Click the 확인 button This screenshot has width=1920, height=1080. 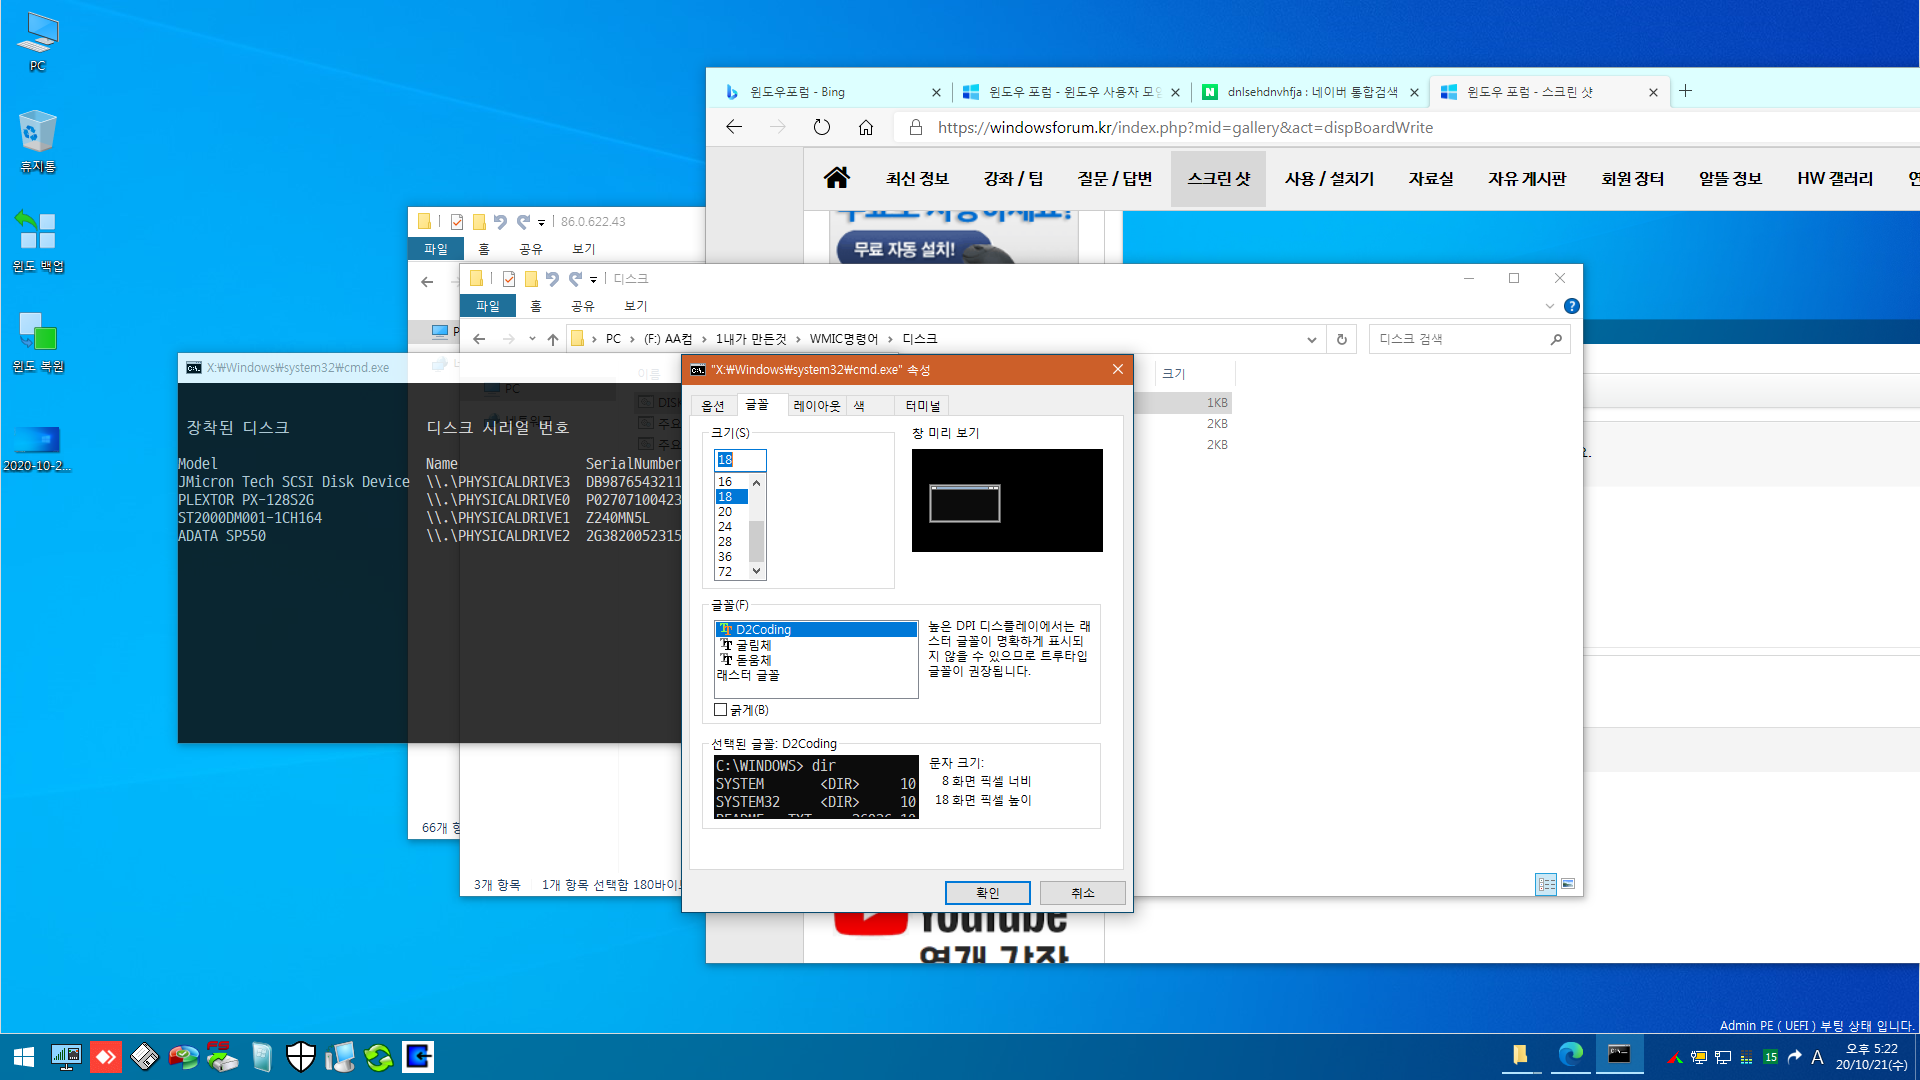987,893
